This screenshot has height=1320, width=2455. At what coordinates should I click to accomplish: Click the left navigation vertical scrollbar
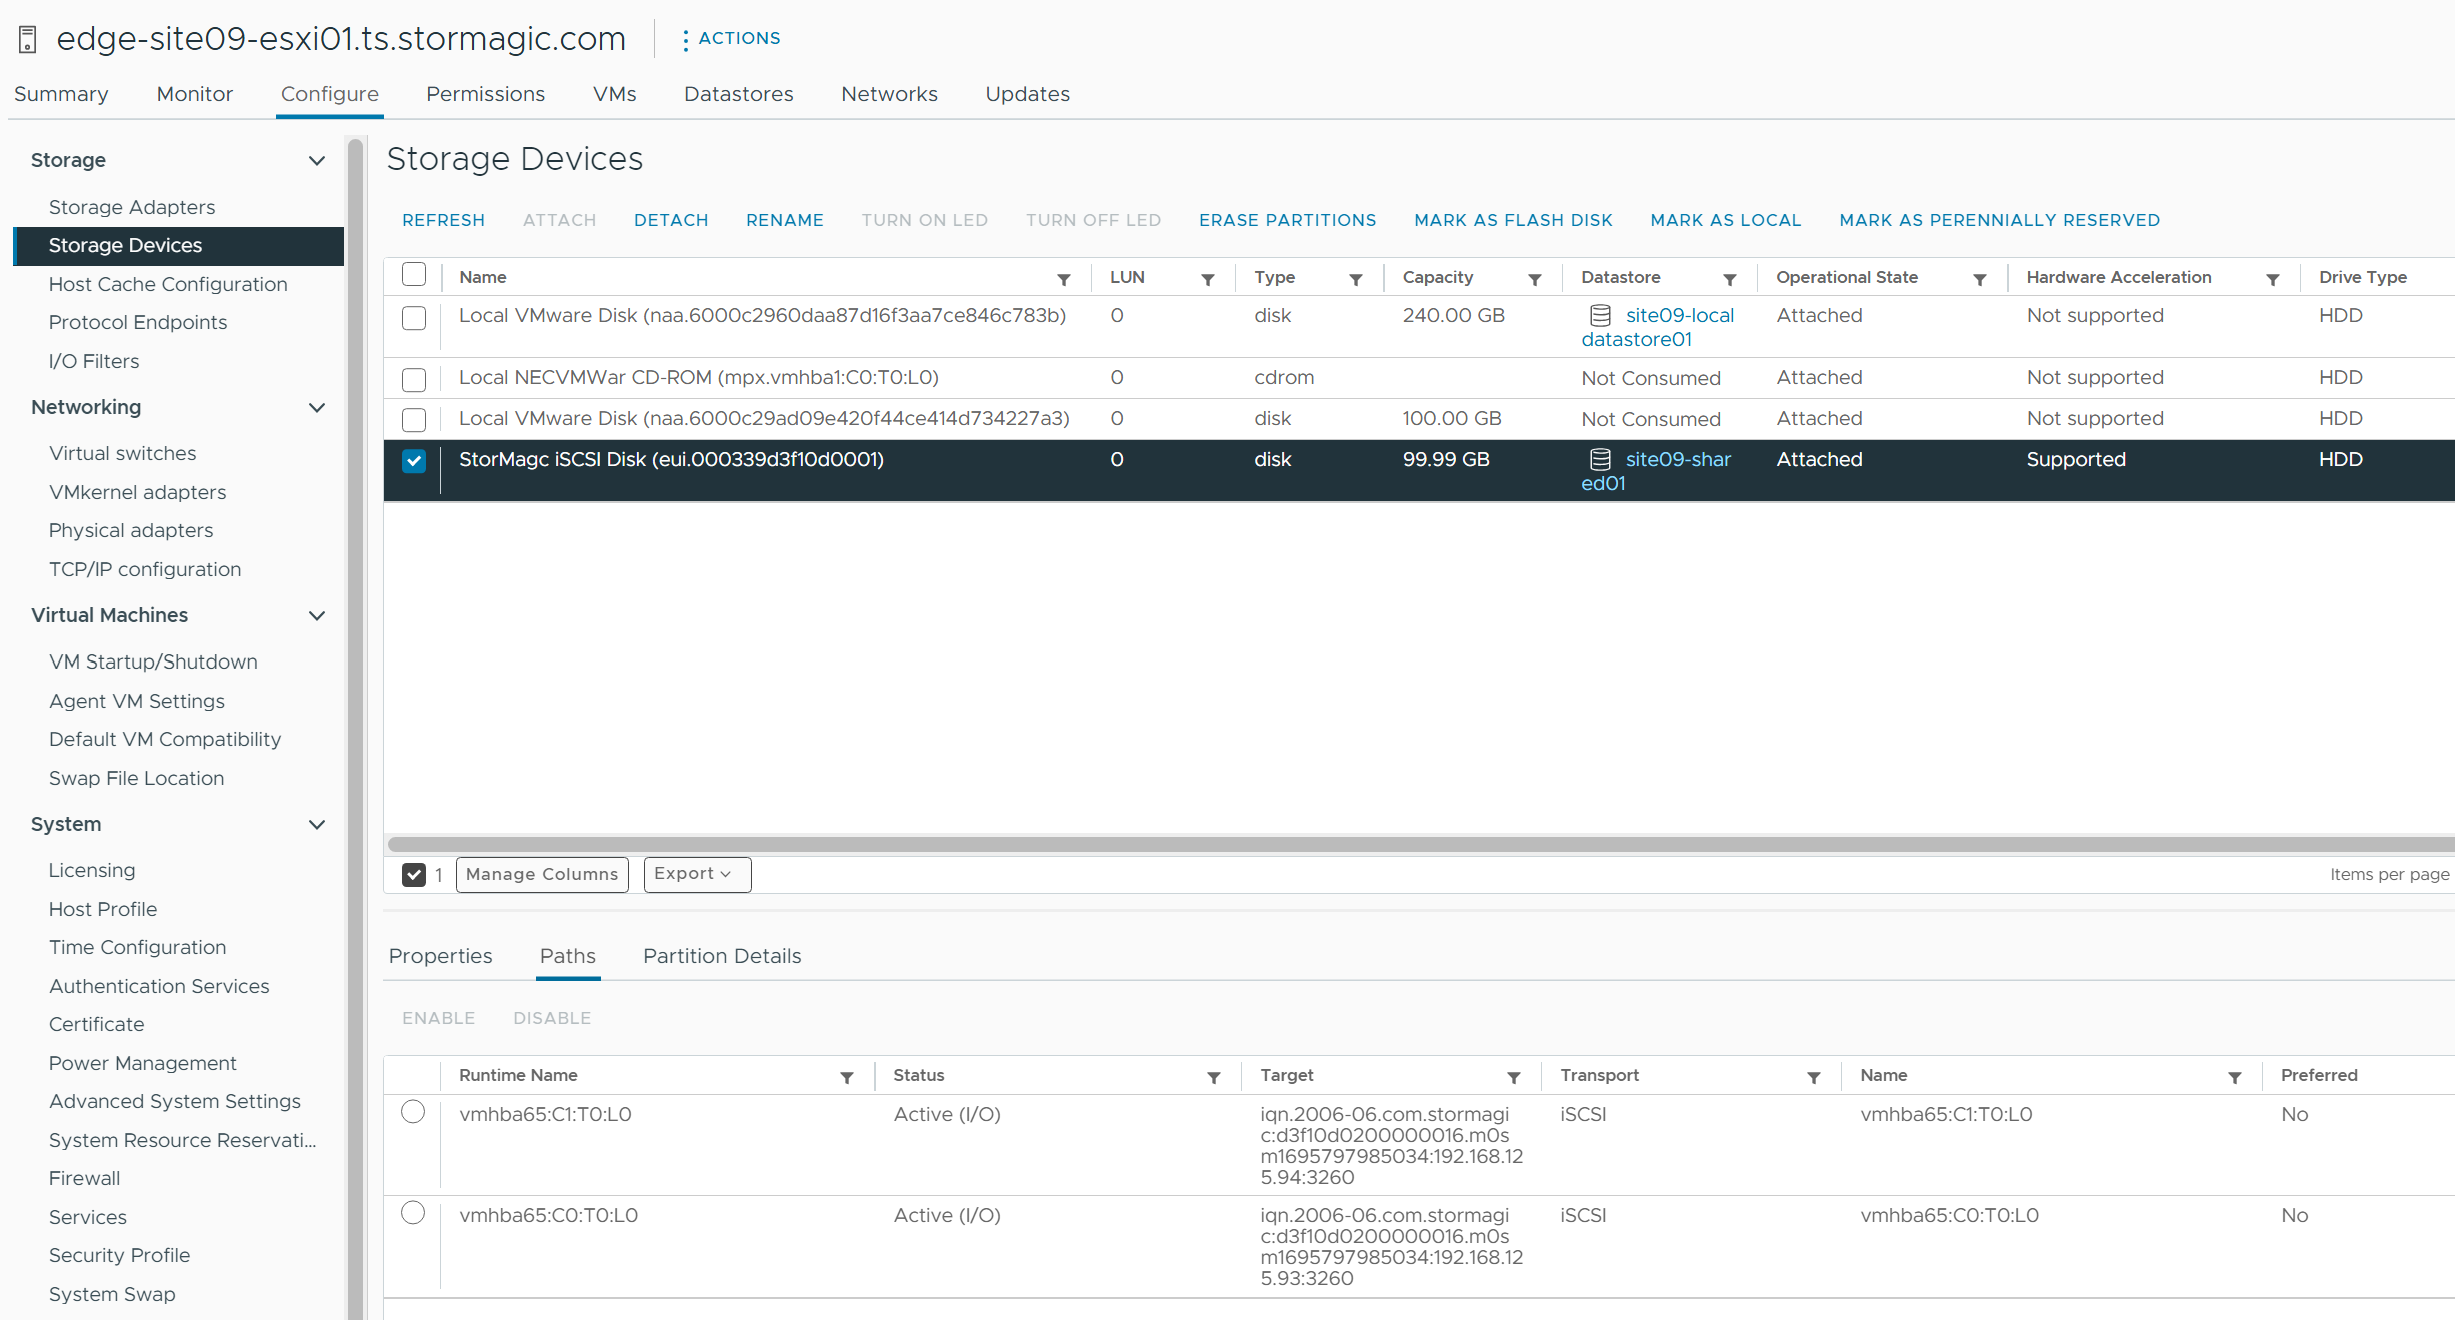pyautogui.click(x=355, y=728)
